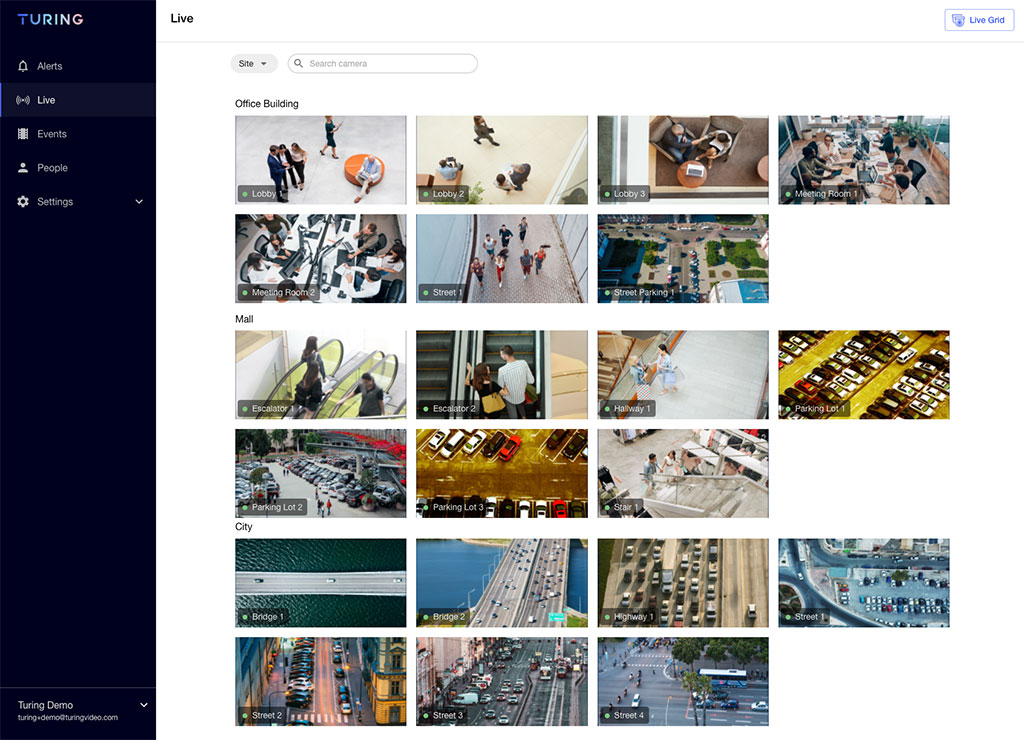Click the 'City' section heading
1024x740 pixels.
coord(244,526)
